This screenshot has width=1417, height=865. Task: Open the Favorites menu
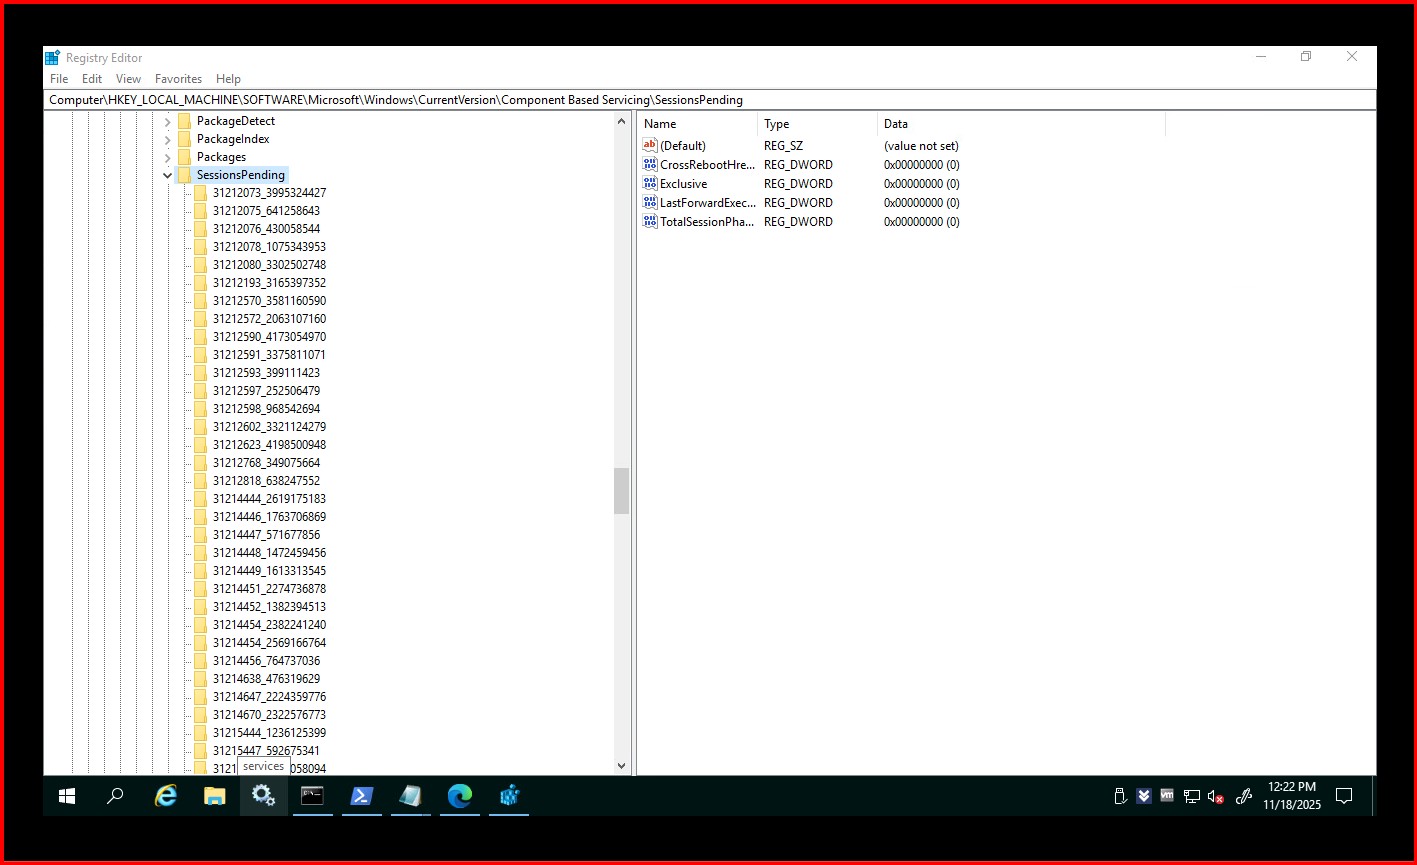pyautogui.click(x=178, y=79)
